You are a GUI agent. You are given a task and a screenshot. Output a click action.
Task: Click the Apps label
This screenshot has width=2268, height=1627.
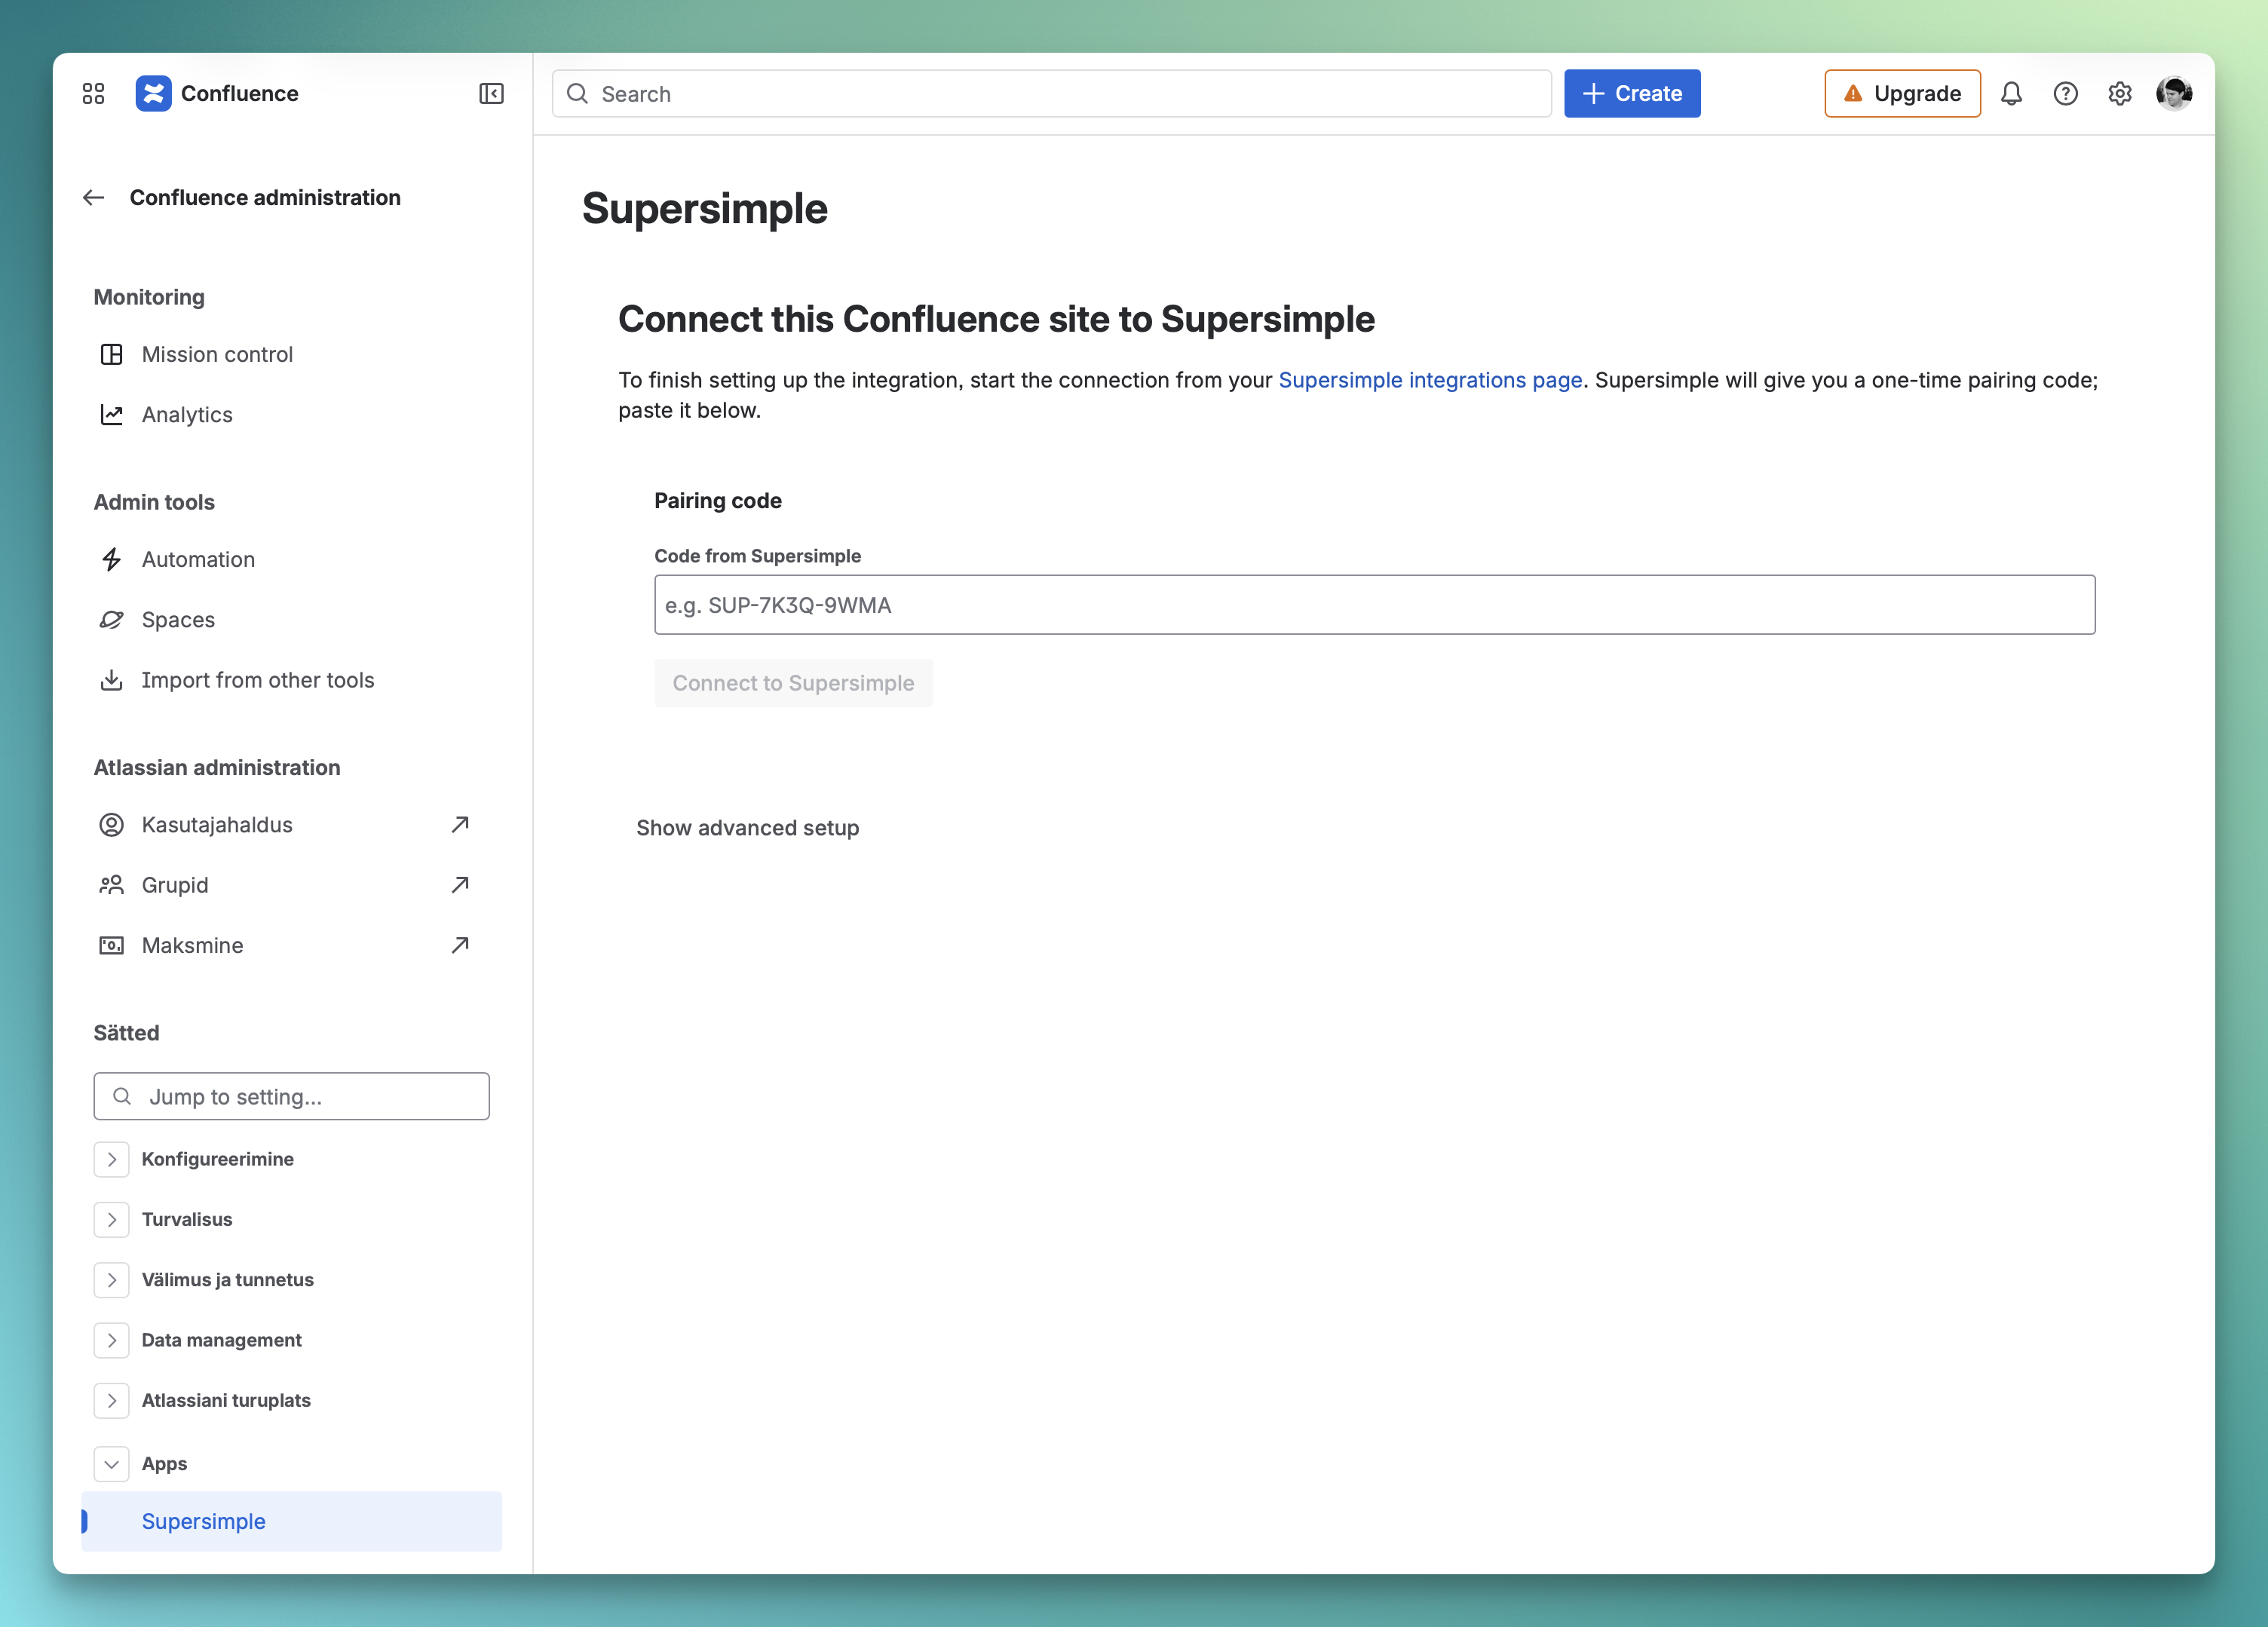tap(164, 1464)
